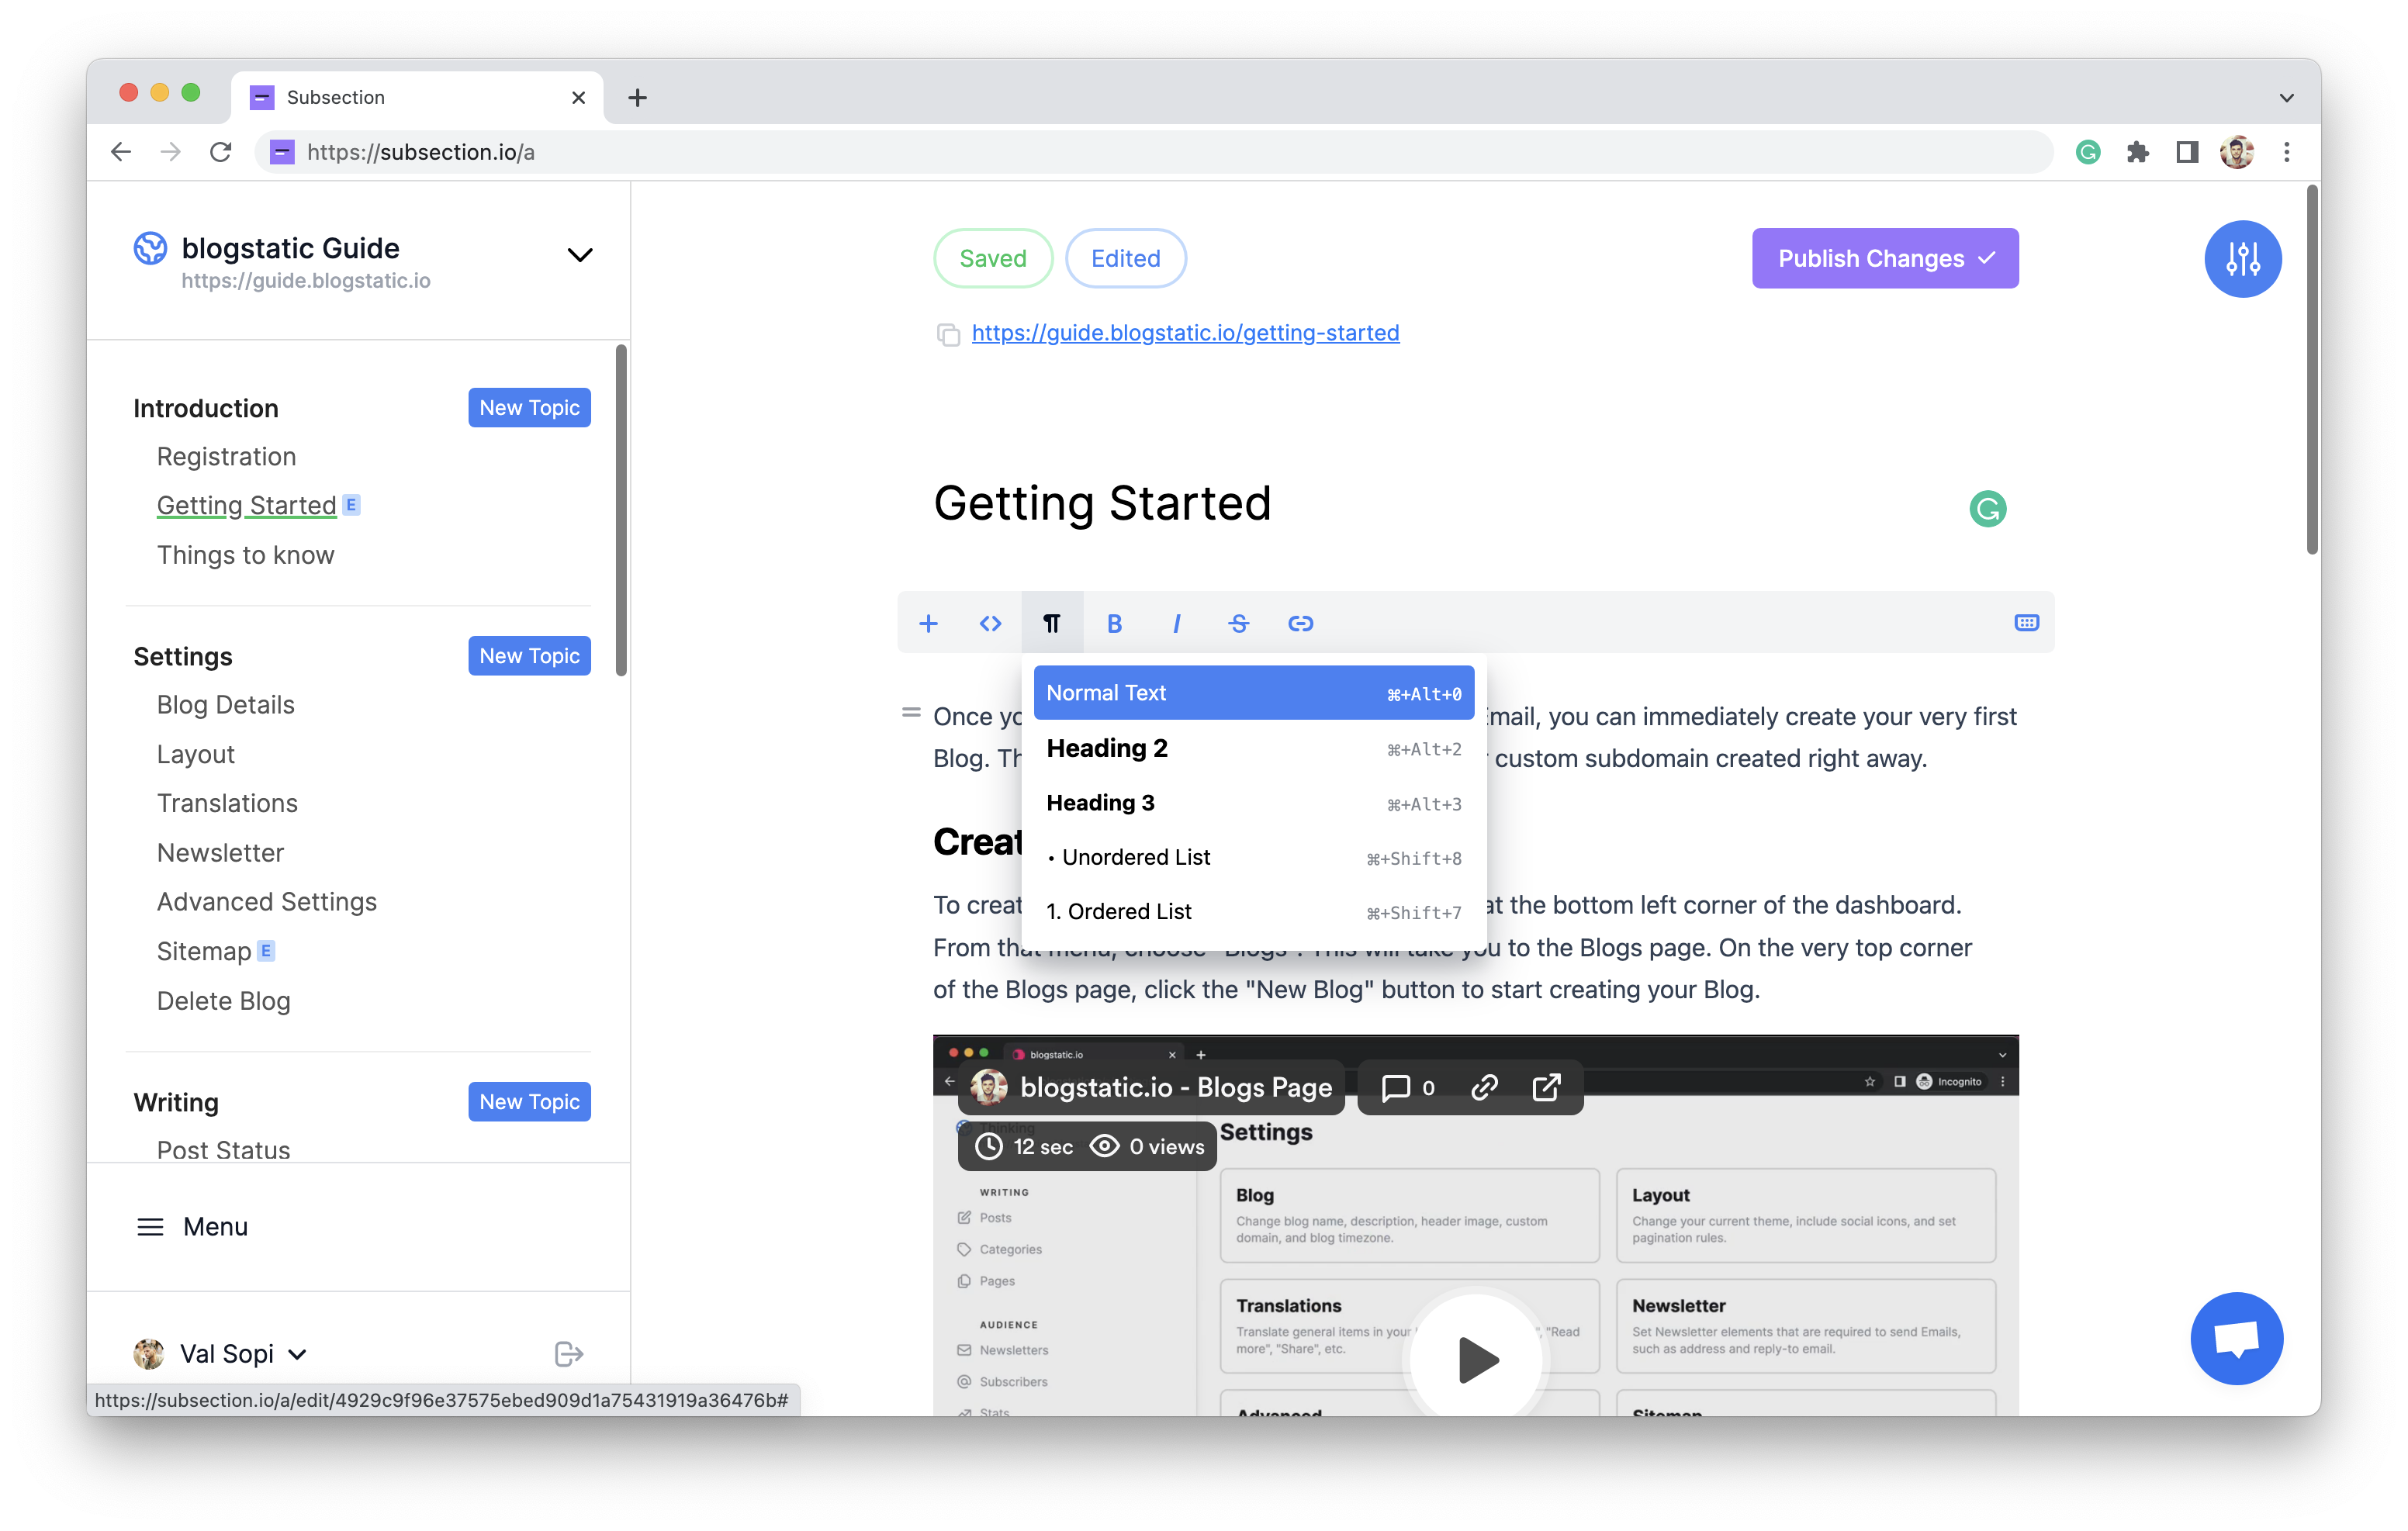Click the strikethrough formatting icon

pyautogui.click(x=1239, y=623)
